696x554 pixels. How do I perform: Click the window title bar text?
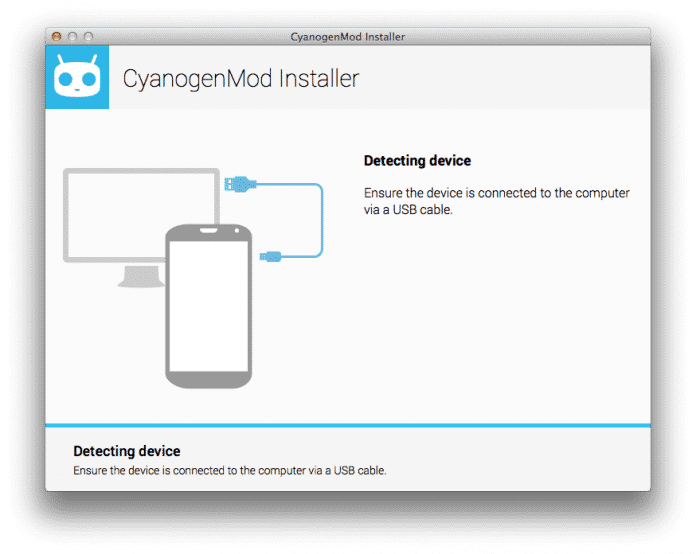tap(347, 37)
